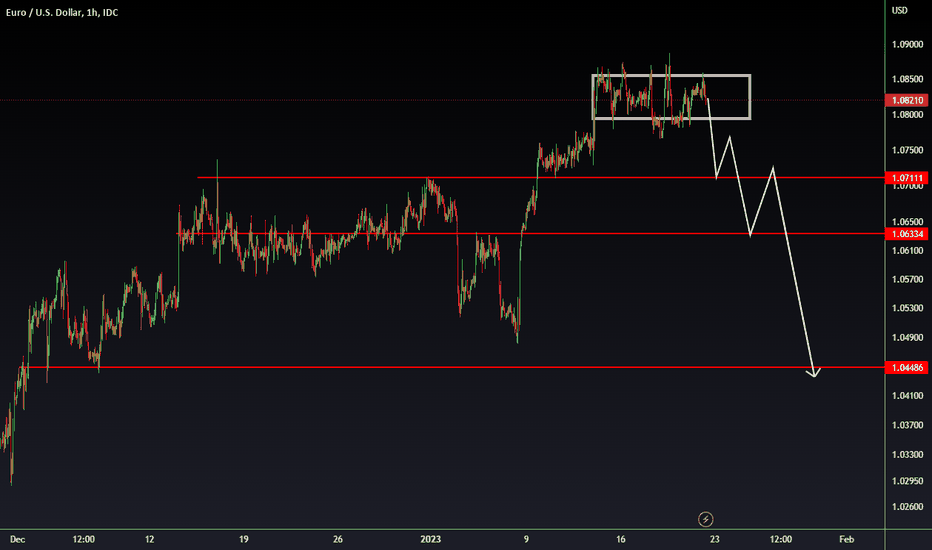Viewport: 932px width, 550px height.
Task: Click the Euro / U.S. Dollar symbol title
Action: [62, 12]
